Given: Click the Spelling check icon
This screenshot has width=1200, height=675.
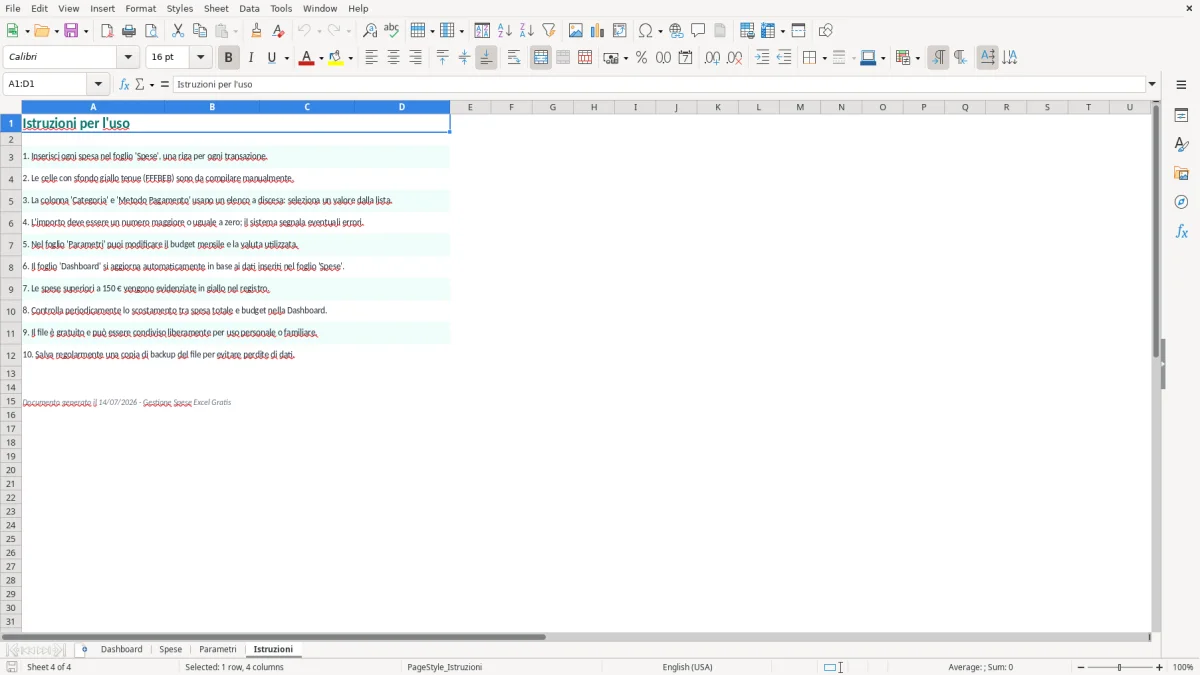Looking at the screenshot, I should pos(392,31).
